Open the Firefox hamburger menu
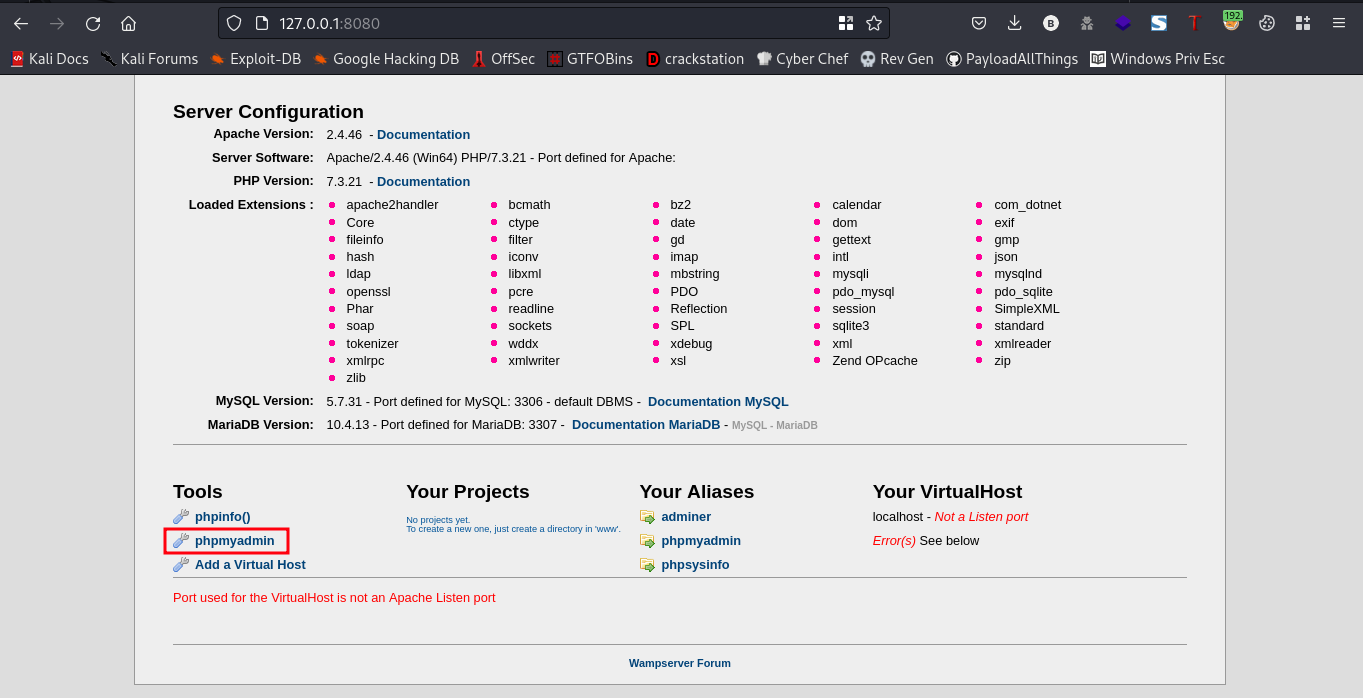This screenshot has width=1363, height=698. 1339,23
